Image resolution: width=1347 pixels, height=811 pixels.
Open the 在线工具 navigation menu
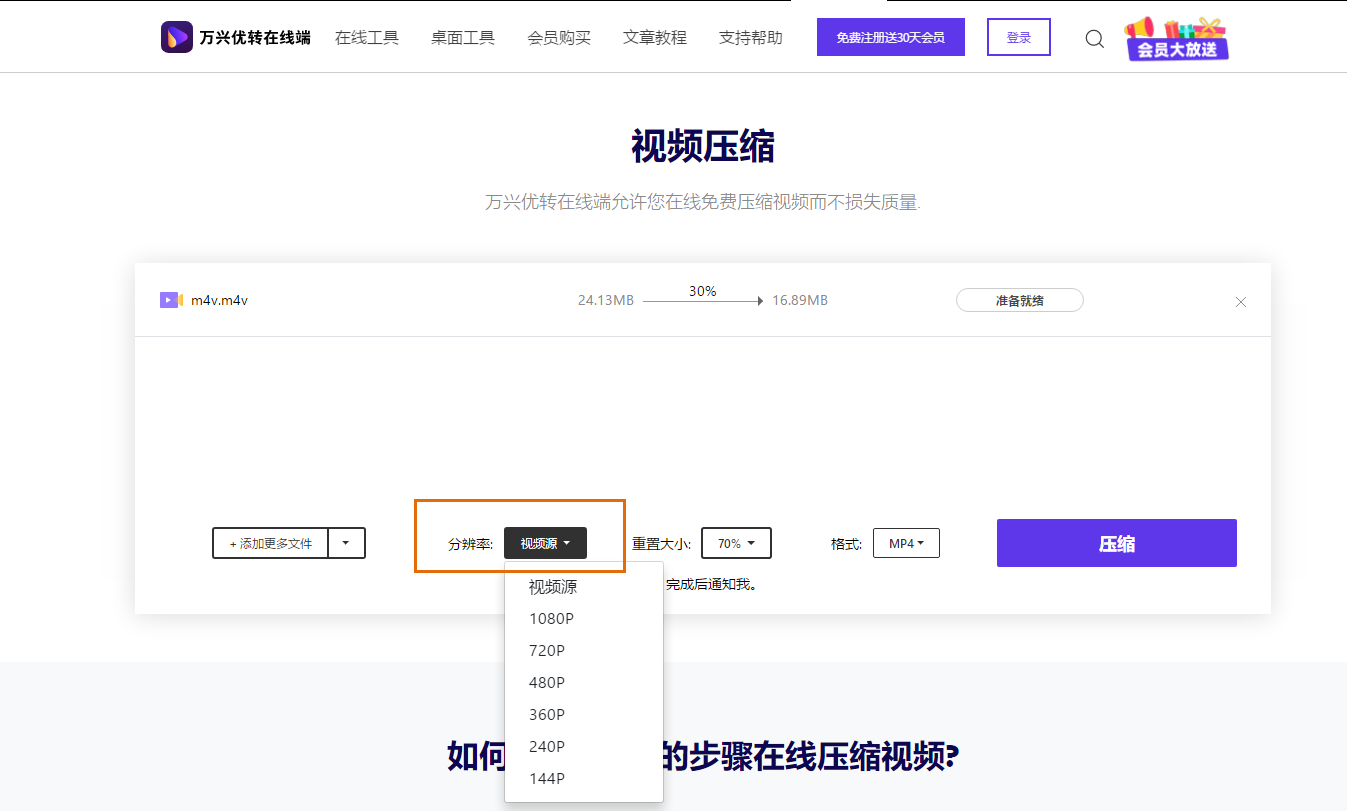pos(367,38)
